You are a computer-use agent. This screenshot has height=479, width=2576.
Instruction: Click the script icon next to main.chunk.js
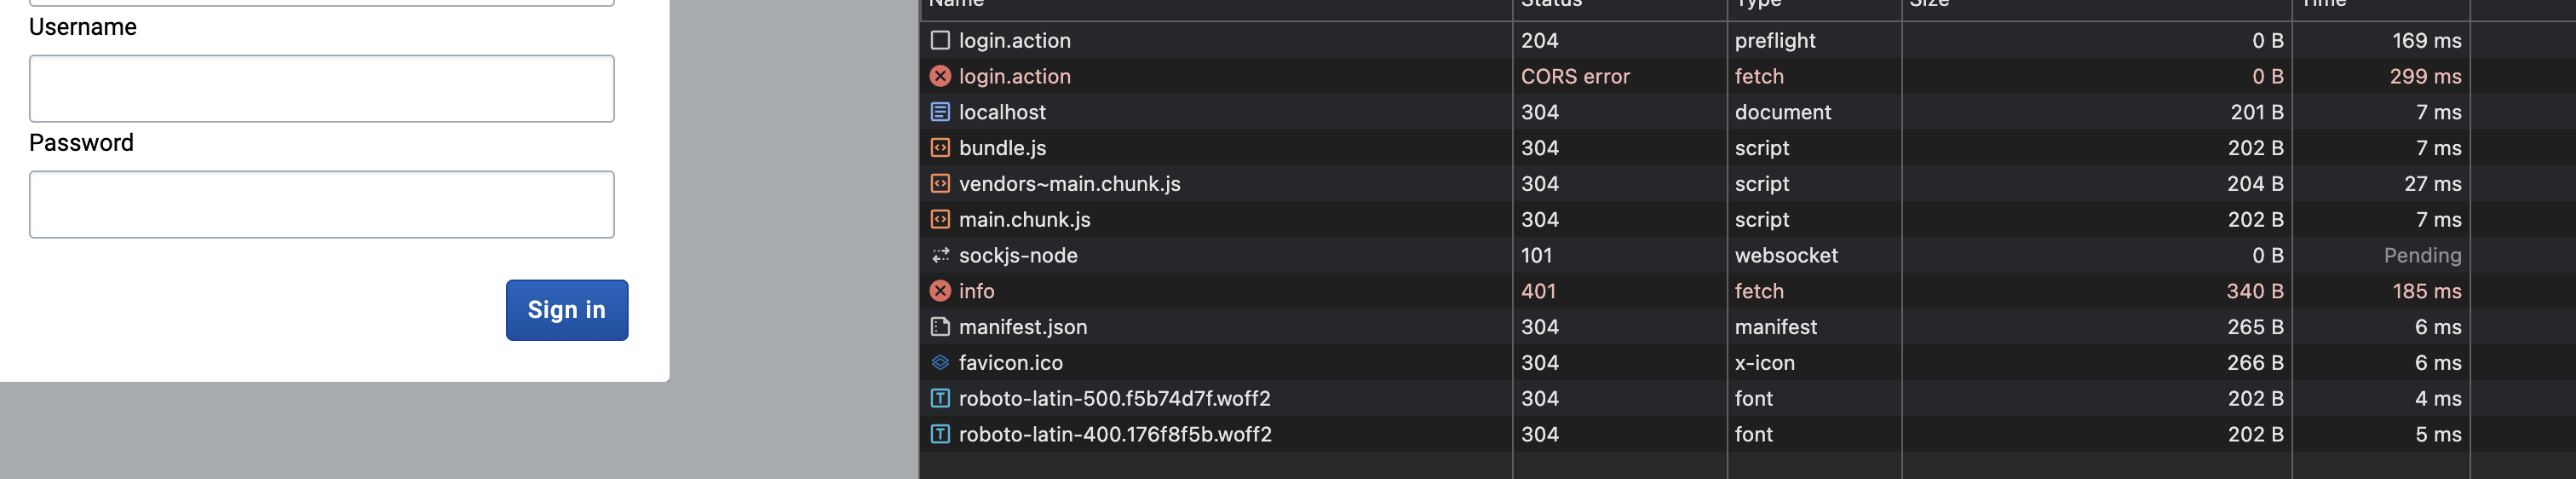coord(940,220)
